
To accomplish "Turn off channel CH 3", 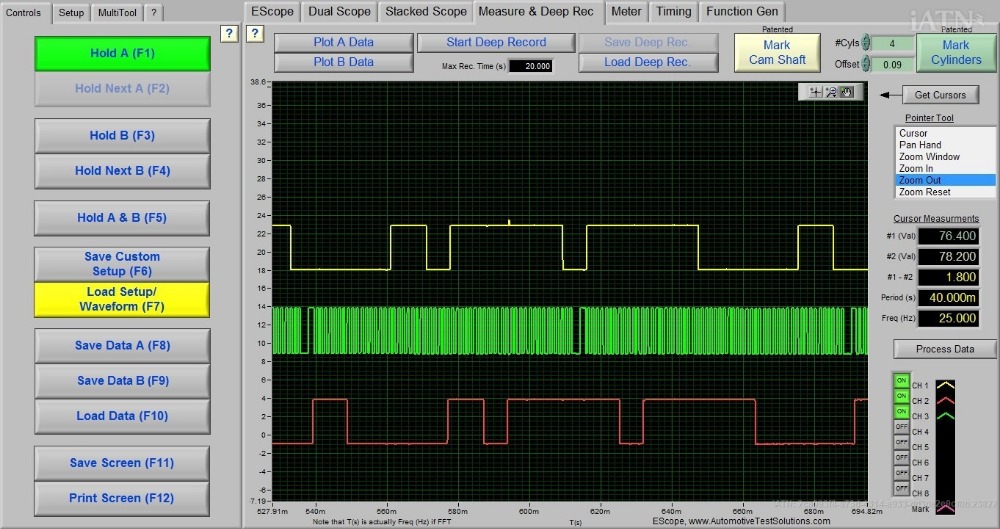I will pyautogui.click(x=901, y=412).
